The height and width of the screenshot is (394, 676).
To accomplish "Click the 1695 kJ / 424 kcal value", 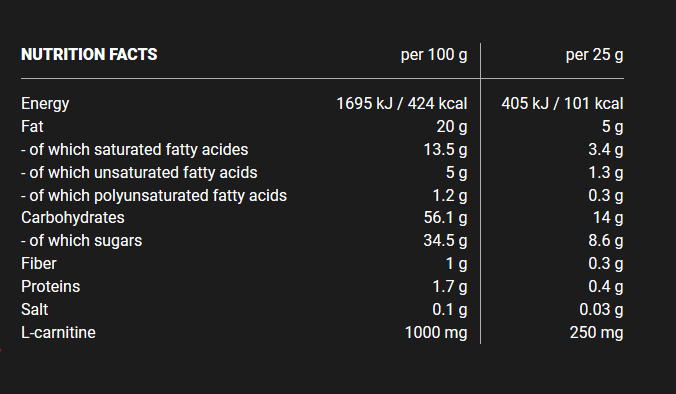I will [401, 103].
